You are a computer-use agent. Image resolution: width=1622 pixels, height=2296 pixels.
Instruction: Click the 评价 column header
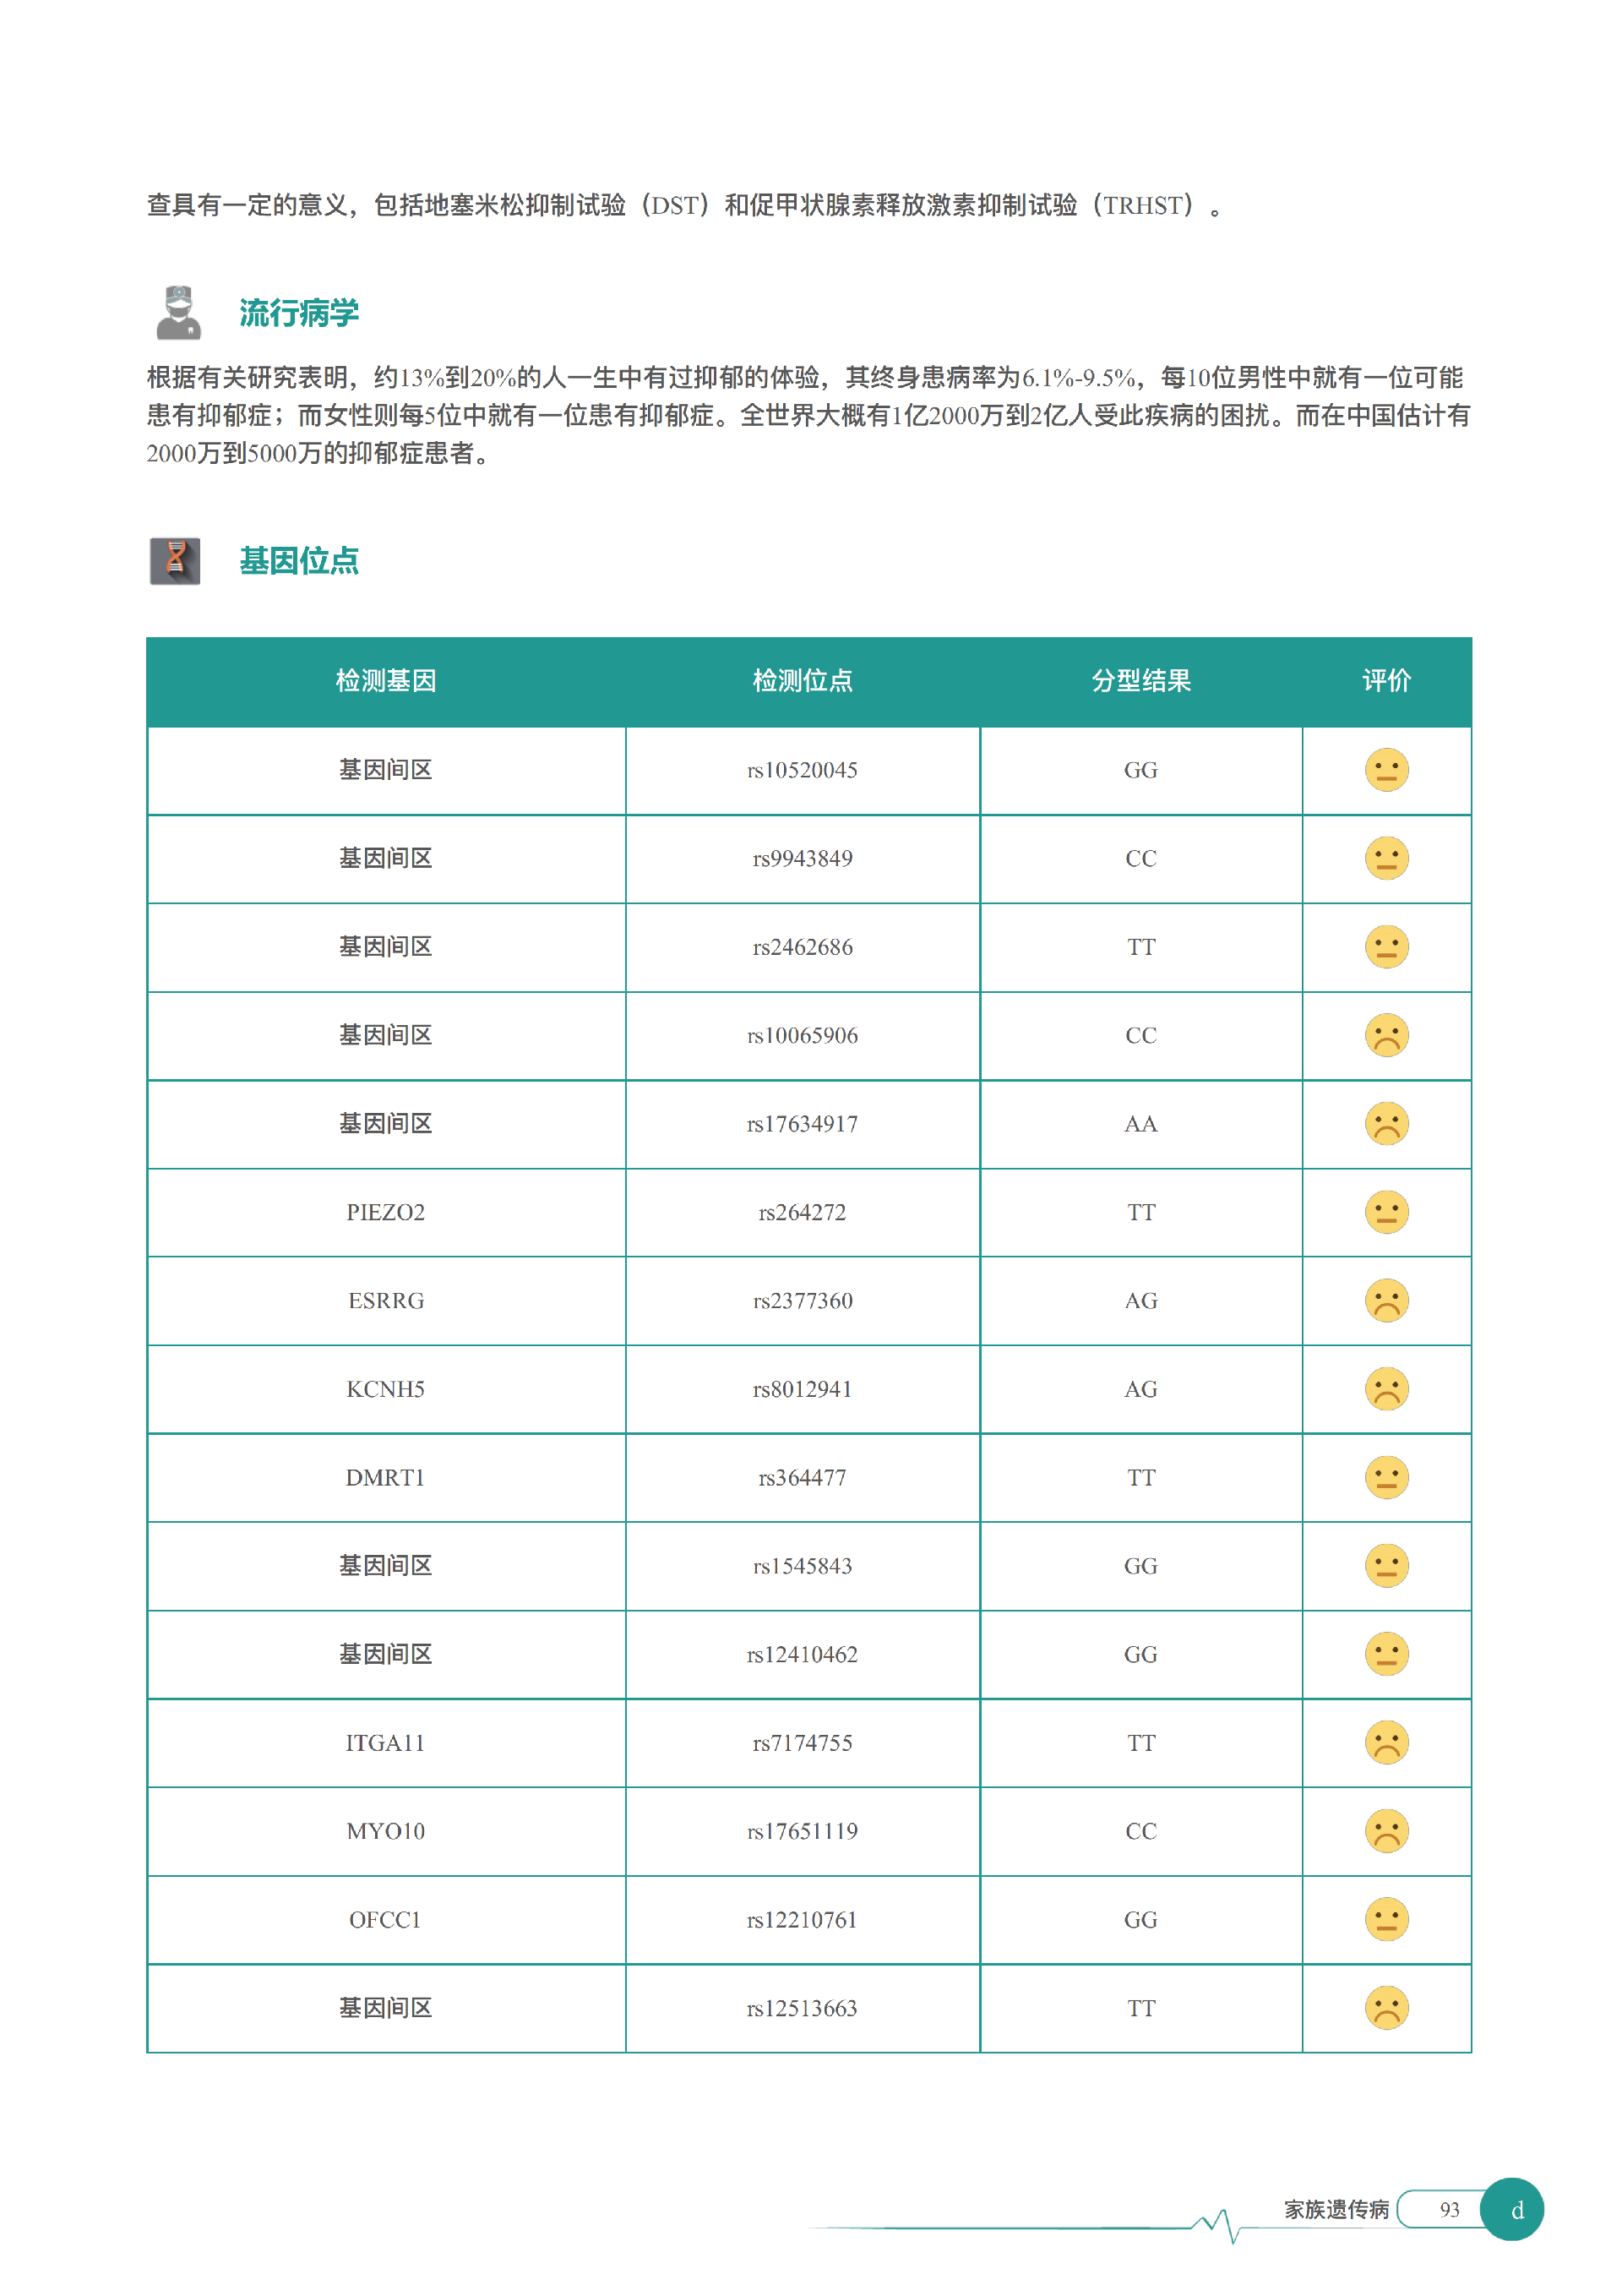coord(1386,681)
